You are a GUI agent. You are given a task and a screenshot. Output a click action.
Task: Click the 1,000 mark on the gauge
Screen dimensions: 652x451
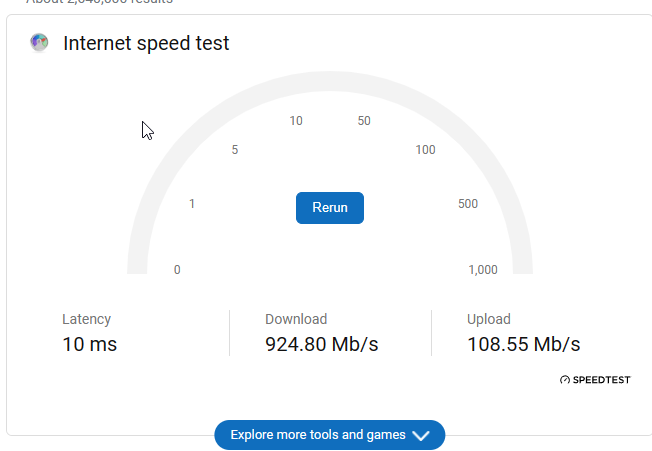[483, 270]
